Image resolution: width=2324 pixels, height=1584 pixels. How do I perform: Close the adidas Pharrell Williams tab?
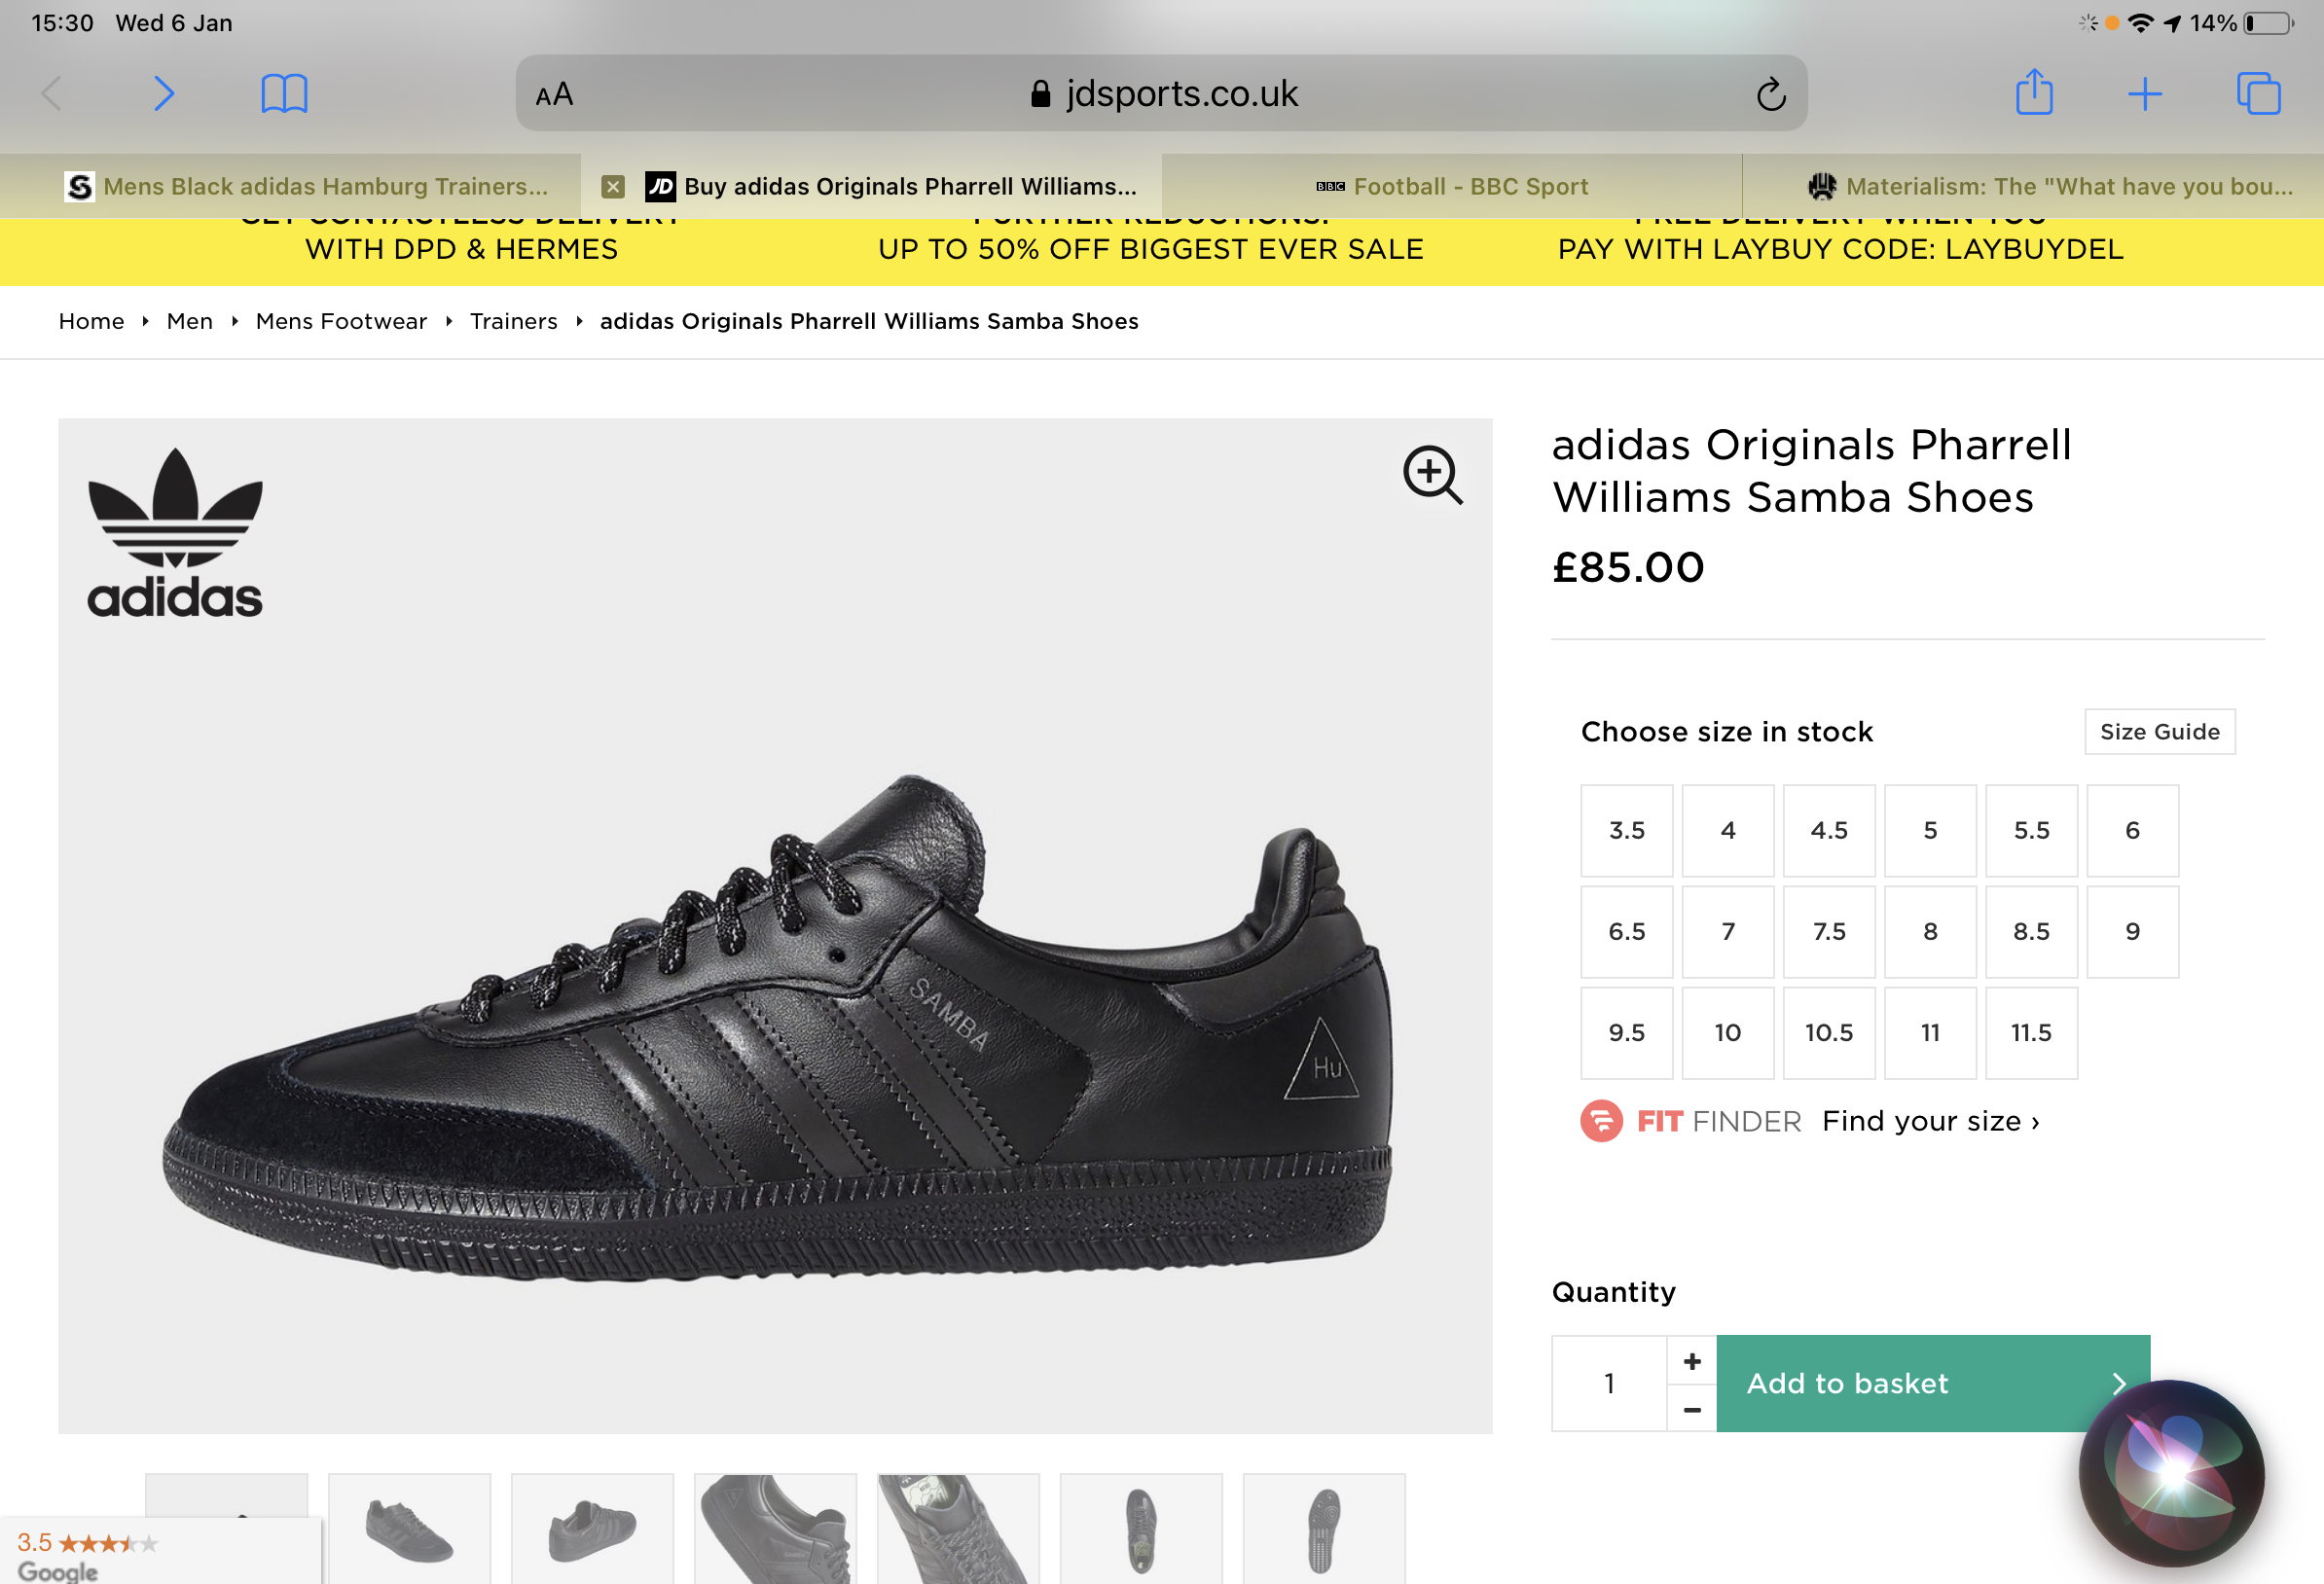[x=613, y=187]
